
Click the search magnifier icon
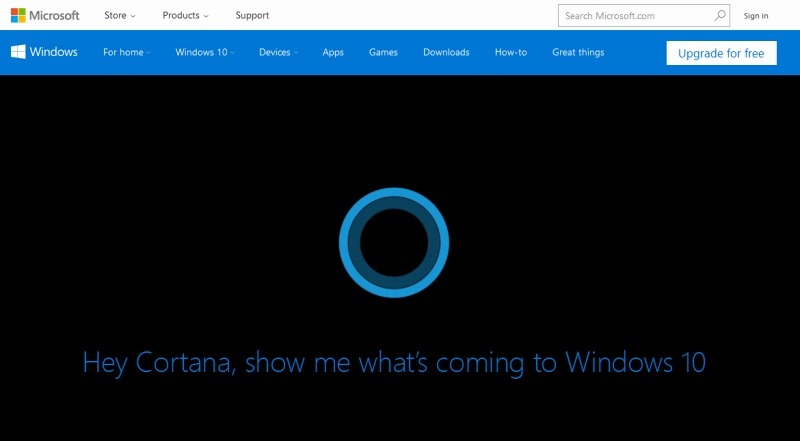720,15
